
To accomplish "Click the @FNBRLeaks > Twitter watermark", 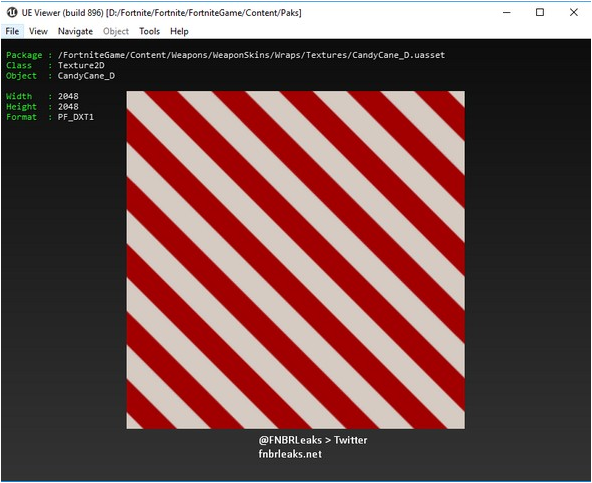I will (x=313, y=440).
